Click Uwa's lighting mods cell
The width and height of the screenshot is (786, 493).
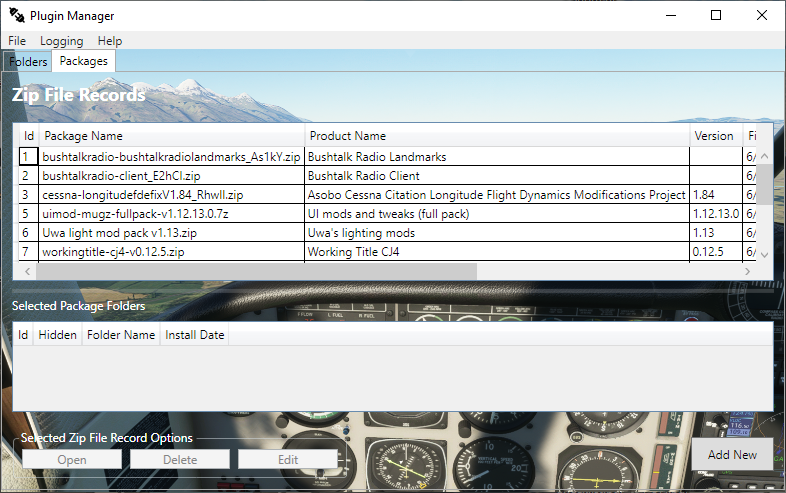coord(497,233)
